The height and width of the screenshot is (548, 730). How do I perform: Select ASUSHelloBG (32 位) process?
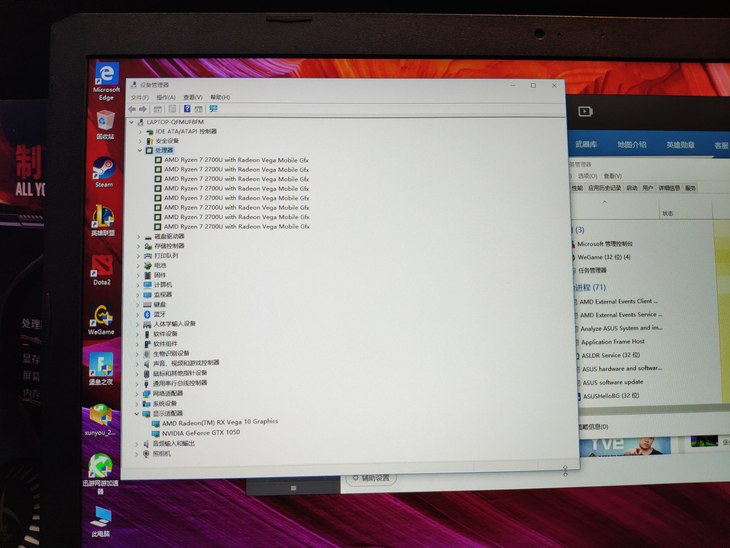(611, 396)
